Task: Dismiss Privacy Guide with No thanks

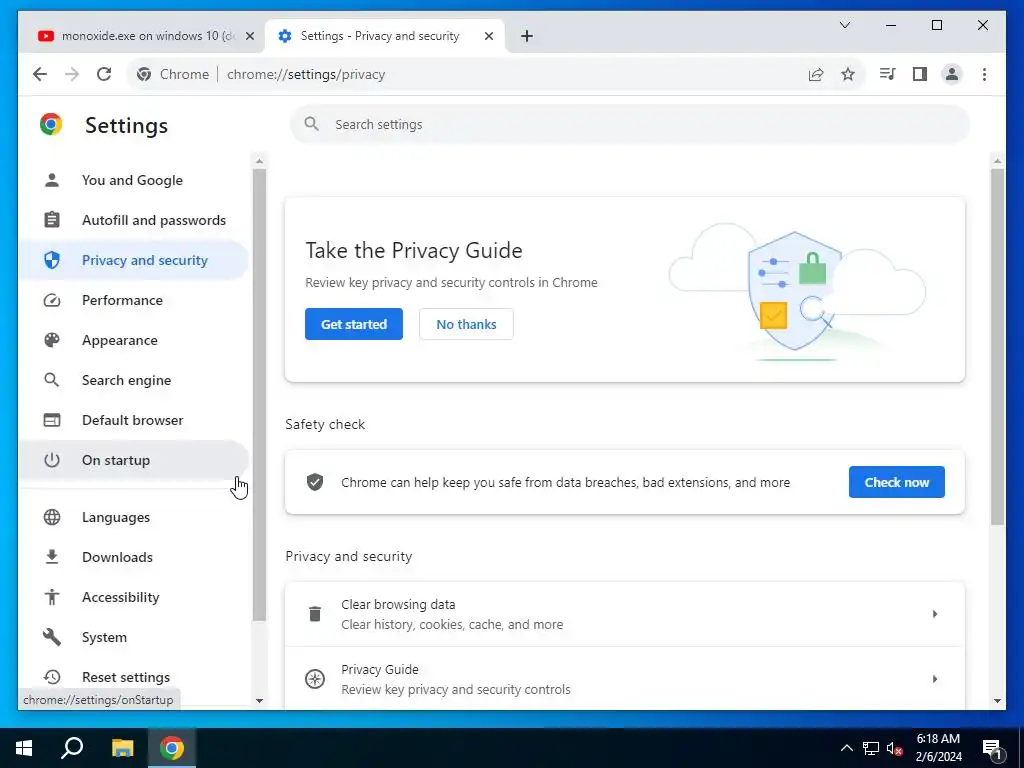Action: [x=466, y=324]
